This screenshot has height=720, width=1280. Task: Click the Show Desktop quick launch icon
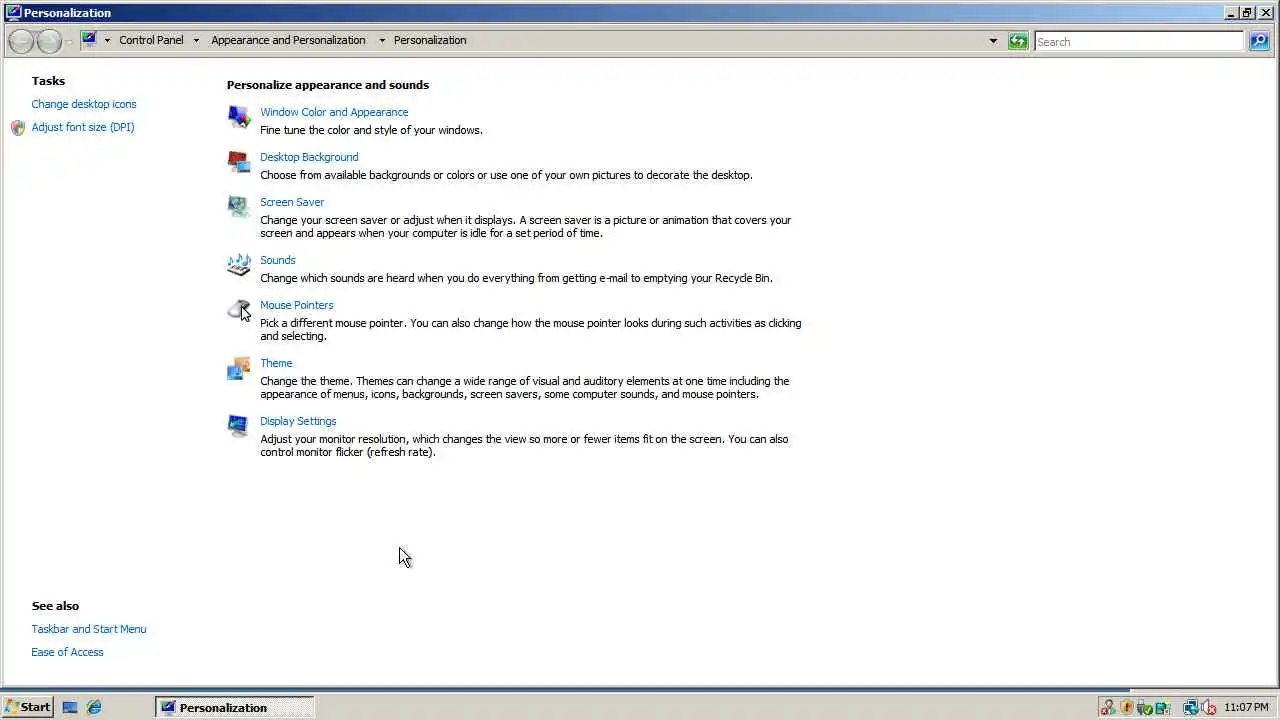tap(70, 707)
